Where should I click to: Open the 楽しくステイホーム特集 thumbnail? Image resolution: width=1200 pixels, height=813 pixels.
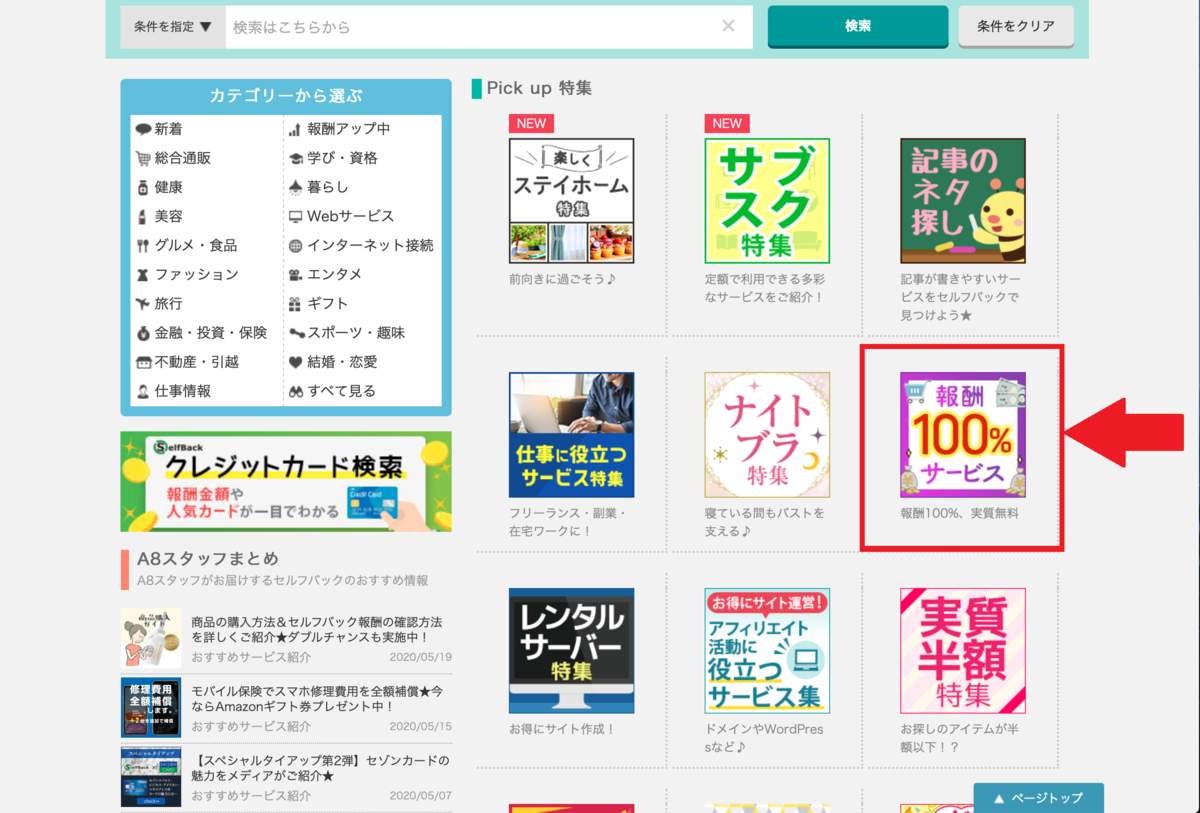tap(571, 200)
